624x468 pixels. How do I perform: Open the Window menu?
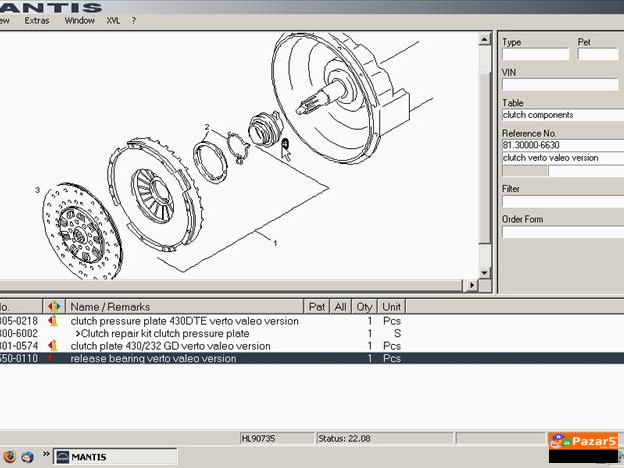coord(80,20)
